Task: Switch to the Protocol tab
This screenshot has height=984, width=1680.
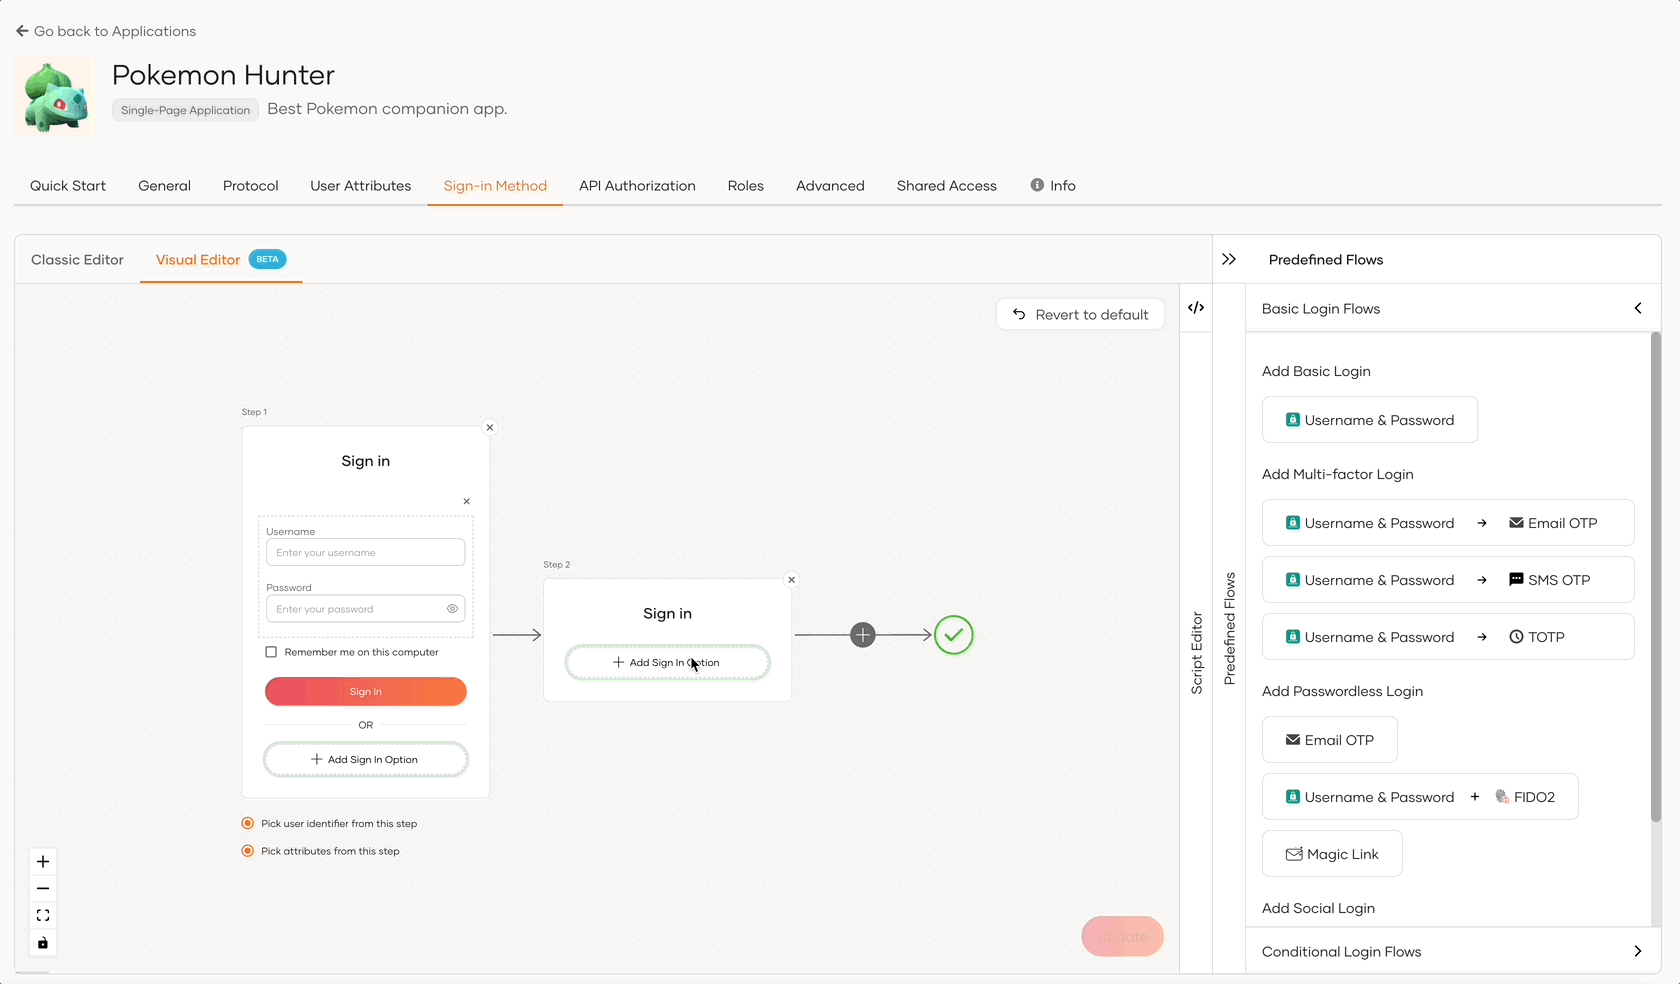Action: (251, 186)
